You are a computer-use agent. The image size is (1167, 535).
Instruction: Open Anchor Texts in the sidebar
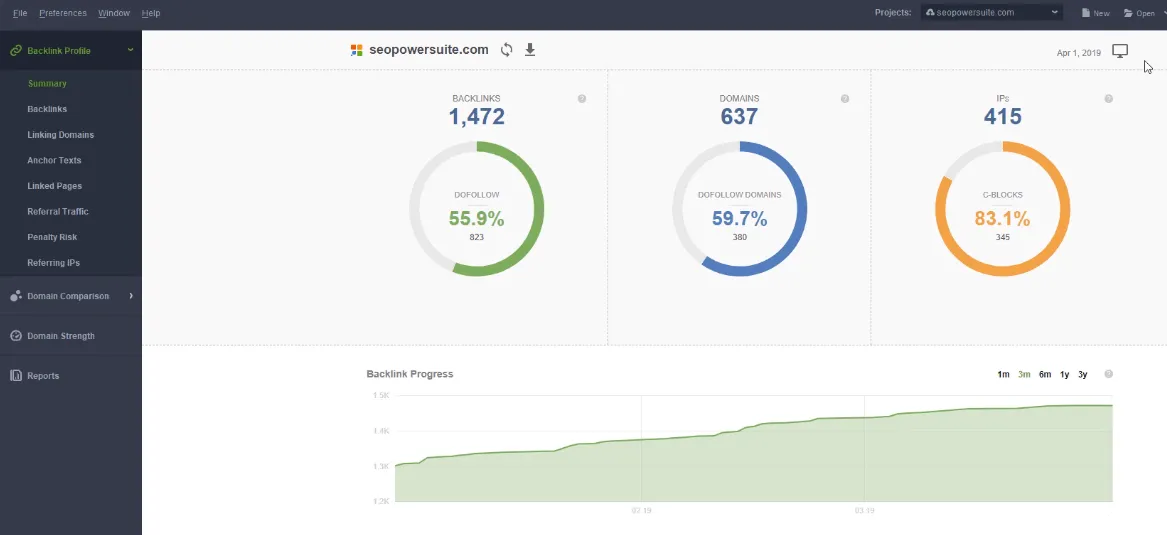[54, 160]
